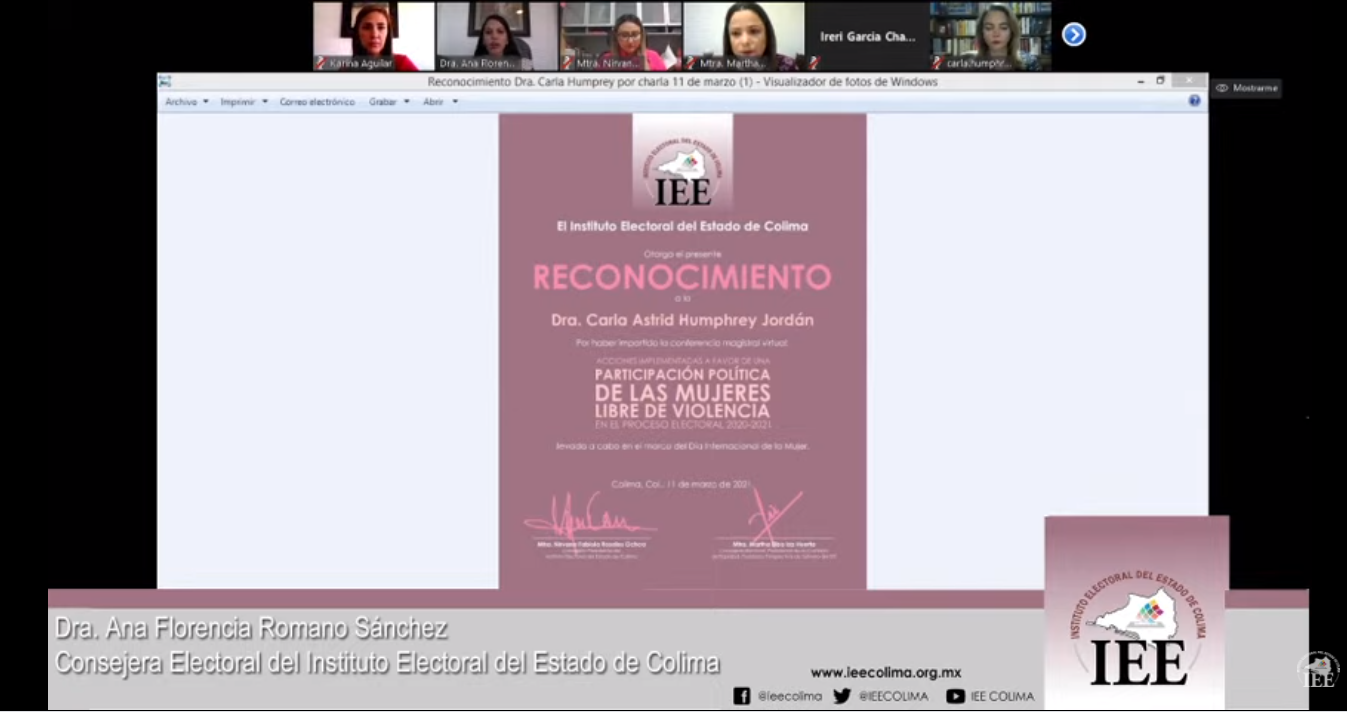This screenshot has height=712, width=1347.
Task: Open the Grabar dropdown
Action: point(389,102)
